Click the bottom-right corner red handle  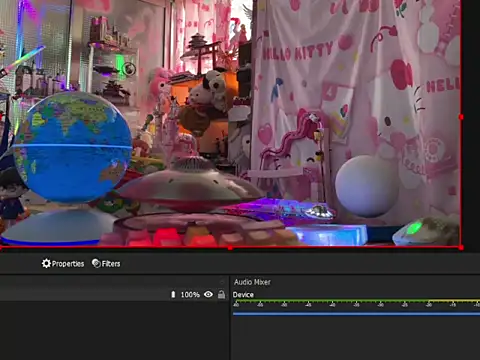point(461,248)
